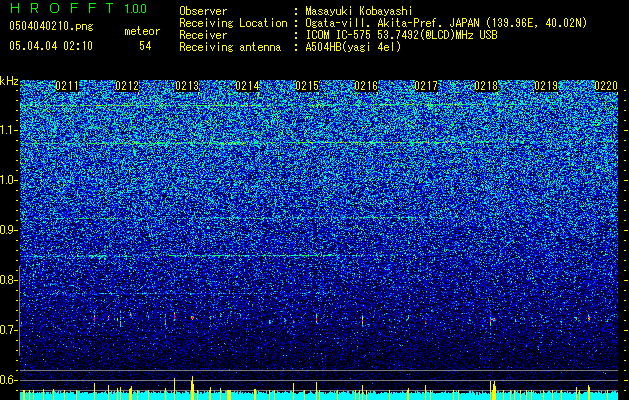This screenshot has width=629, height=400.
Task: Click the 0211 time marker
Action: (67, 86)
